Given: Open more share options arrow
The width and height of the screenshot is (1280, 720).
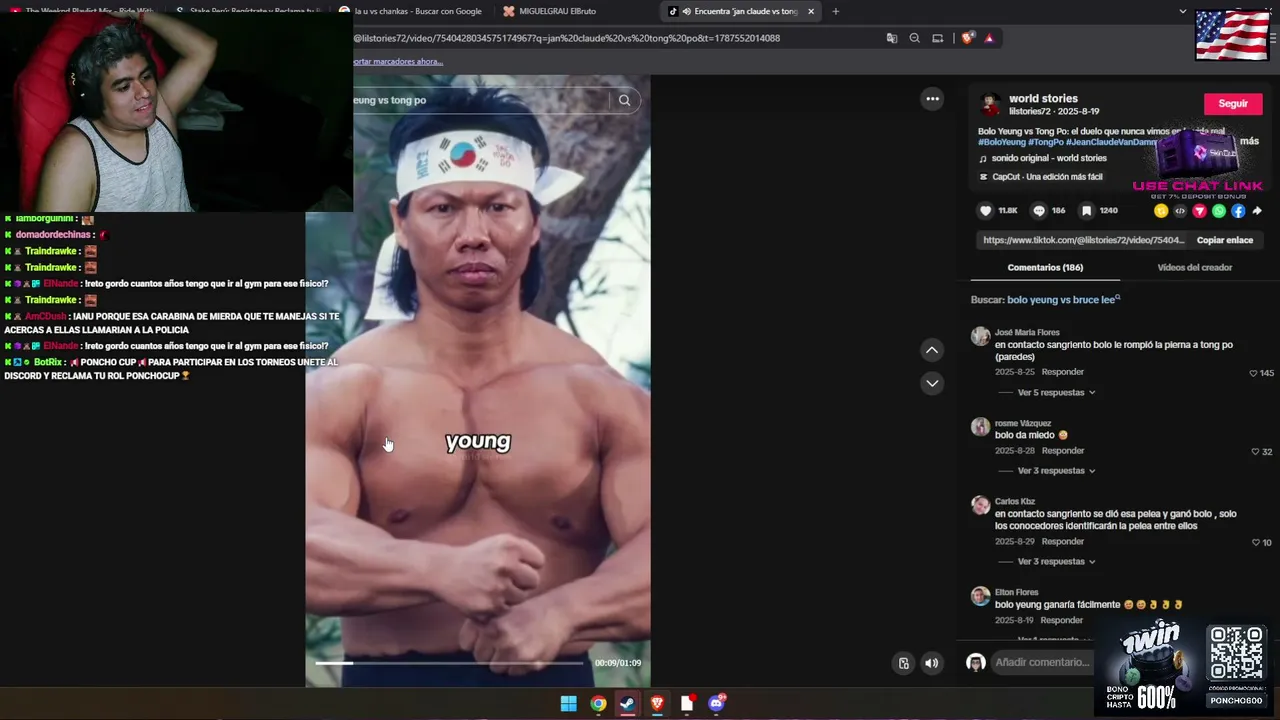Looking at the screenshot, I should click(1257, 211).
